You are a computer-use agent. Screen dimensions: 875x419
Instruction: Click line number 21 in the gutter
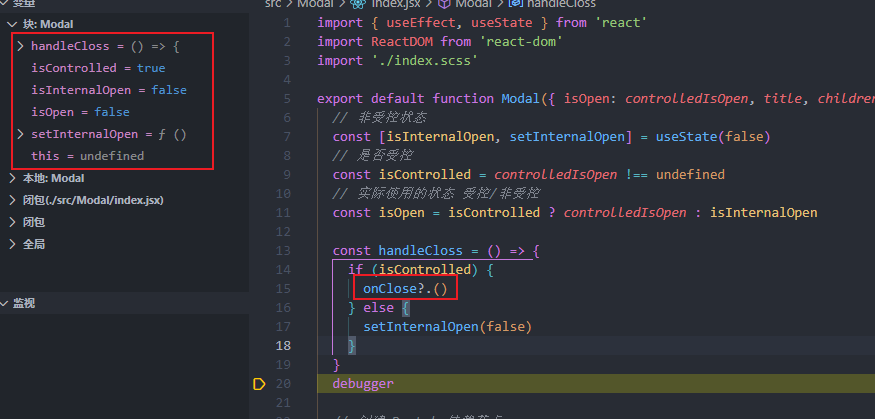pos(283,403)
